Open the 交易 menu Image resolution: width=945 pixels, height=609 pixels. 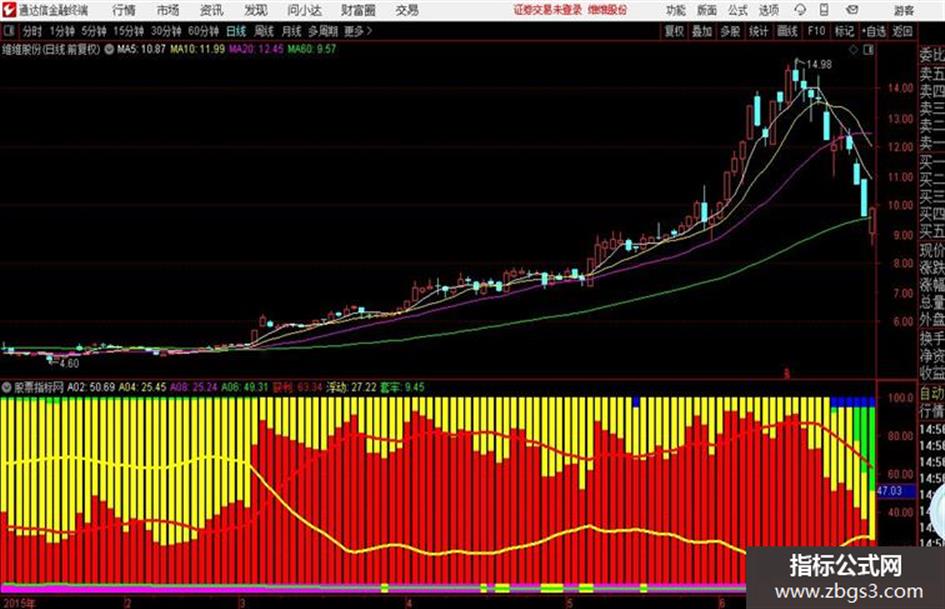point(407,10)
